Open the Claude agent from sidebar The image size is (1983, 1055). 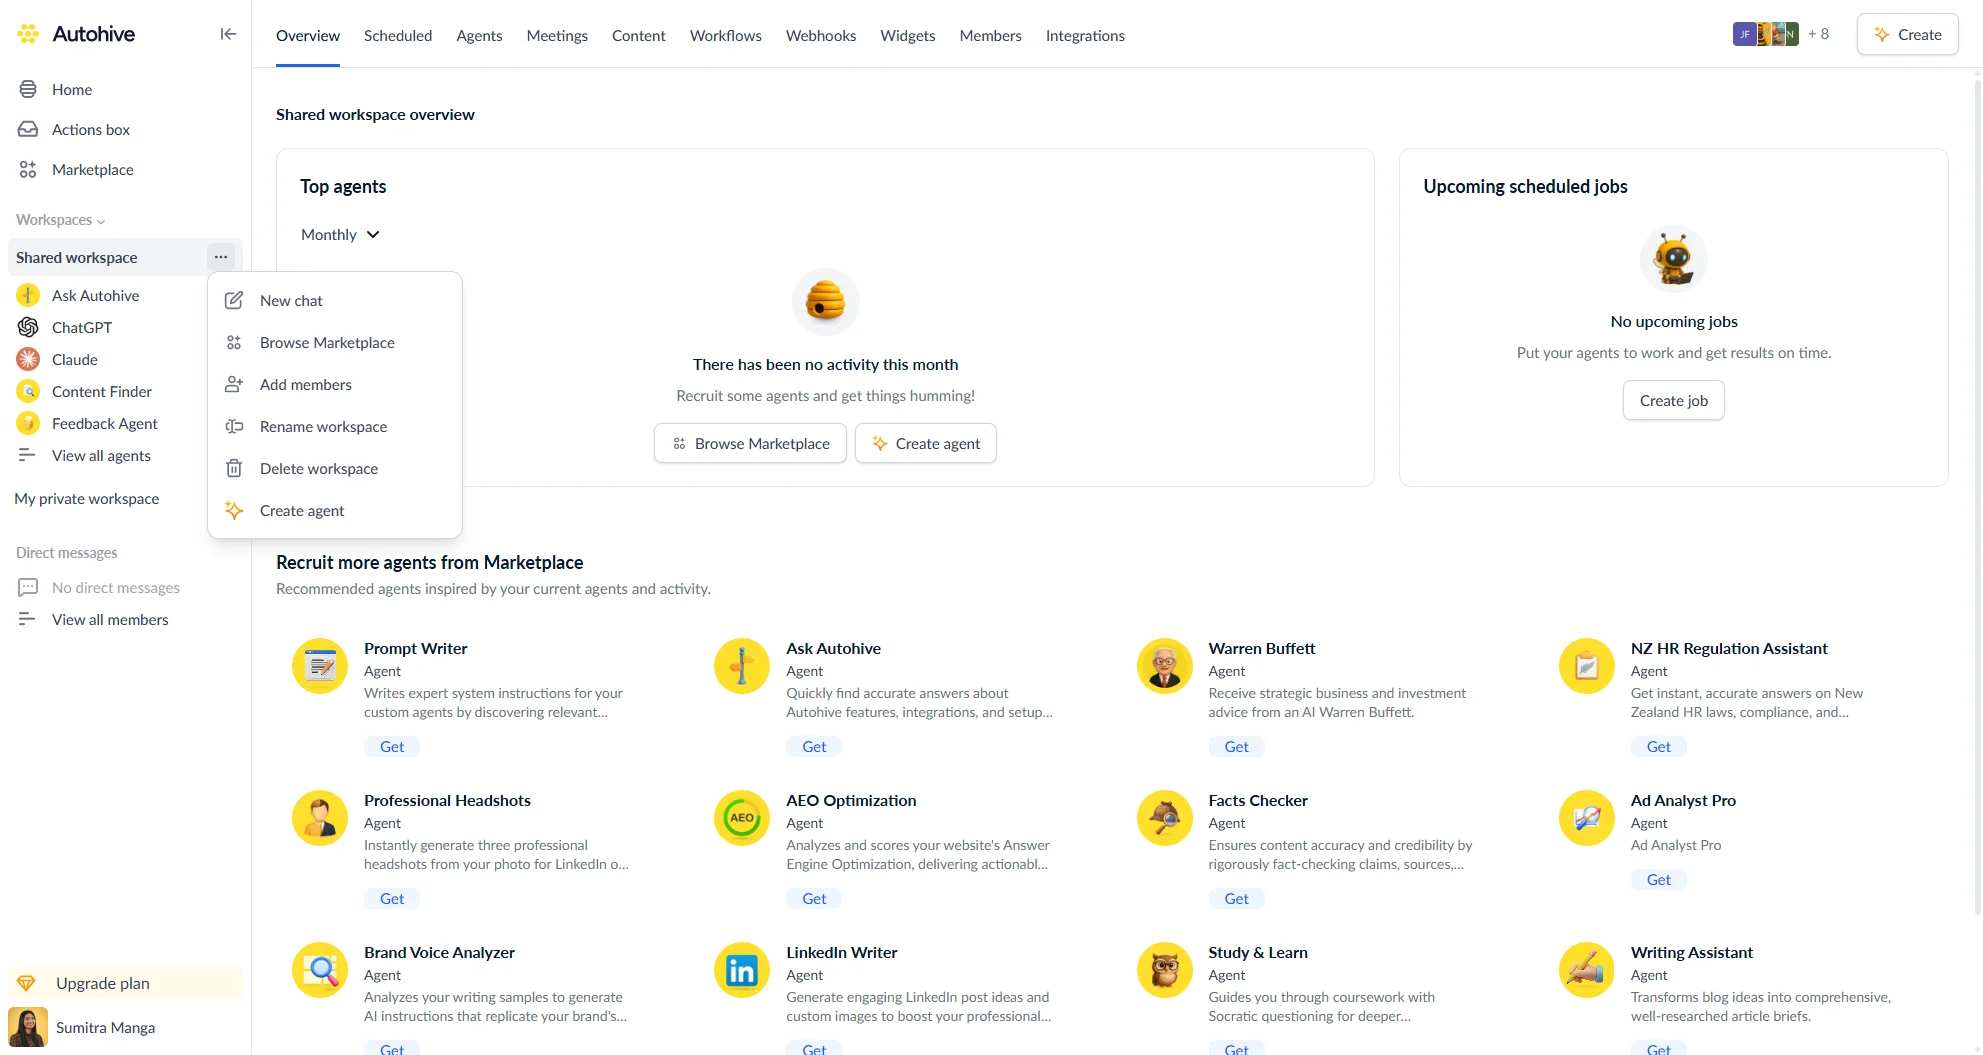pos(74,360)
